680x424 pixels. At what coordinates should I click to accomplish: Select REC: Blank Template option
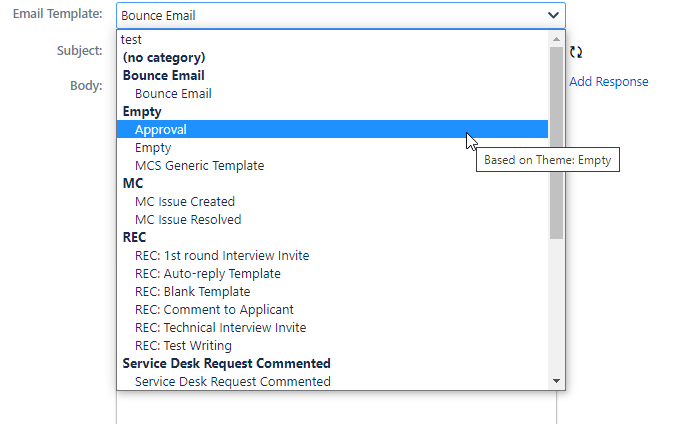pos(332,291)
